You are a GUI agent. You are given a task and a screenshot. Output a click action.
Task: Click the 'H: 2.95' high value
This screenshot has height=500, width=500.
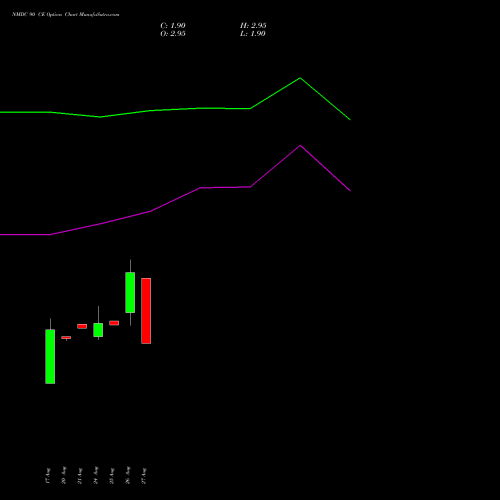[x=253, y=26]
